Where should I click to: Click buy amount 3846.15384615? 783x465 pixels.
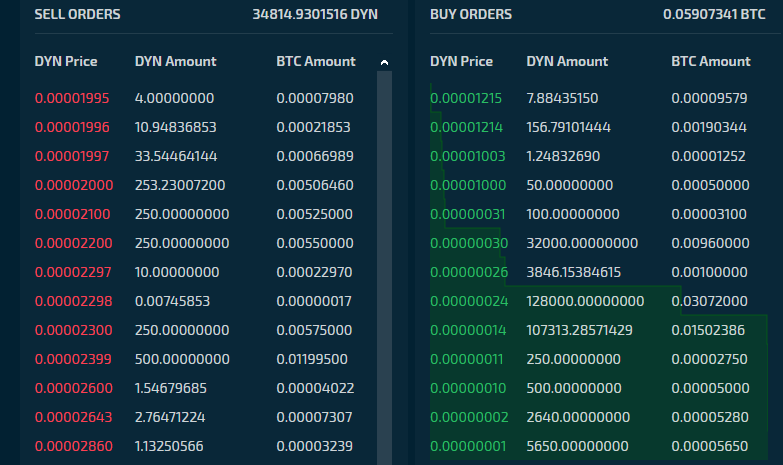(574, 272)
